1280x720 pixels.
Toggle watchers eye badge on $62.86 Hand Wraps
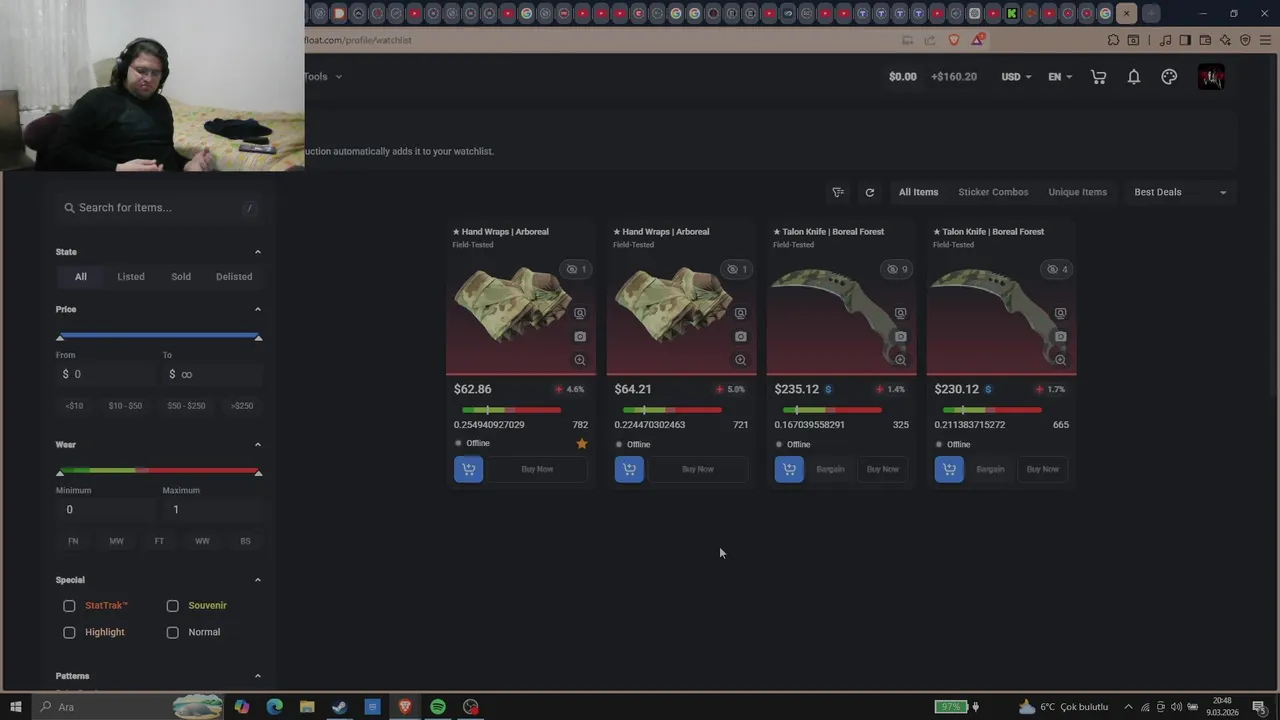[x=576, y=269]
